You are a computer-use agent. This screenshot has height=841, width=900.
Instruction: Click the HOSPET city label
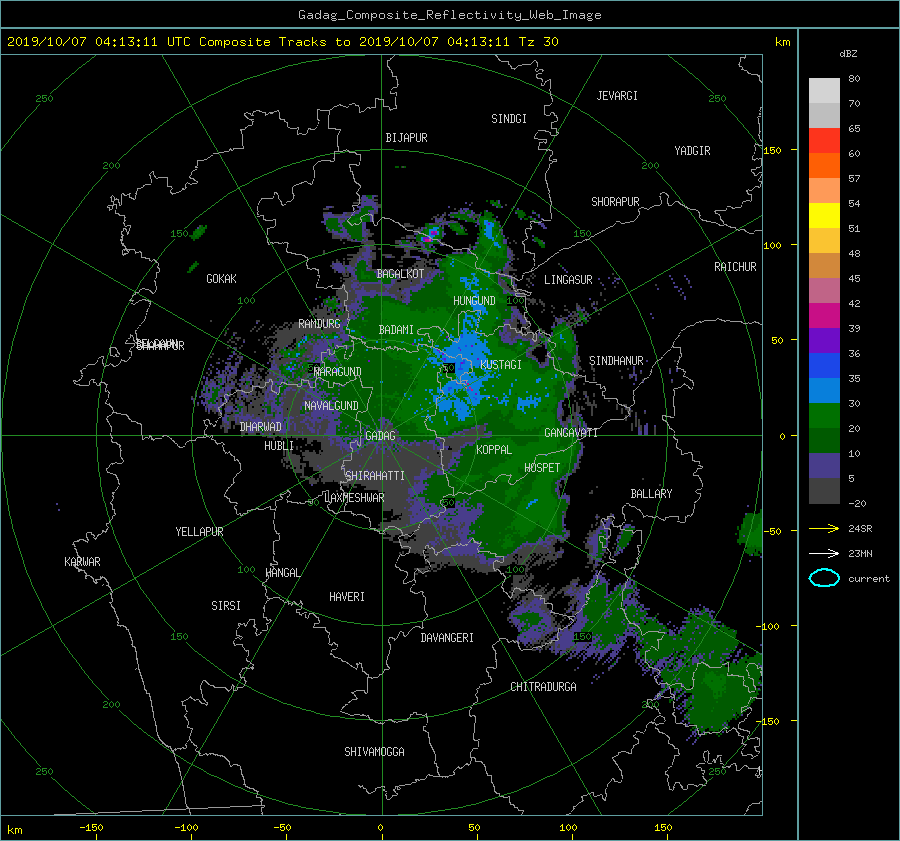pos(542,468)
